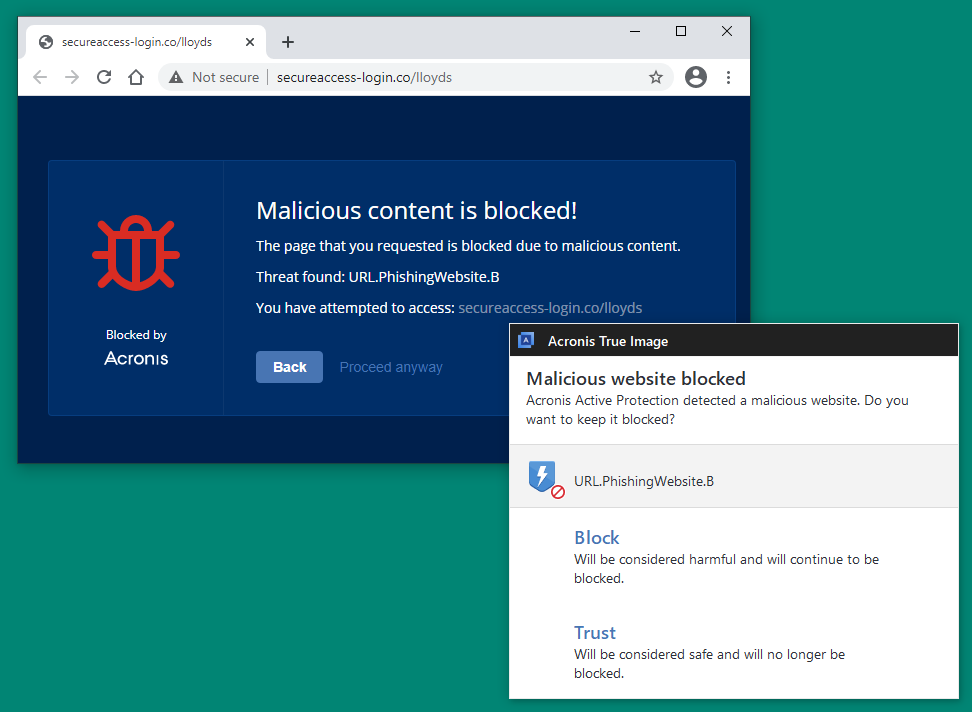972x712 pixels.
Task: Choose Block to keep website blocked
Action: click(597, 538)
